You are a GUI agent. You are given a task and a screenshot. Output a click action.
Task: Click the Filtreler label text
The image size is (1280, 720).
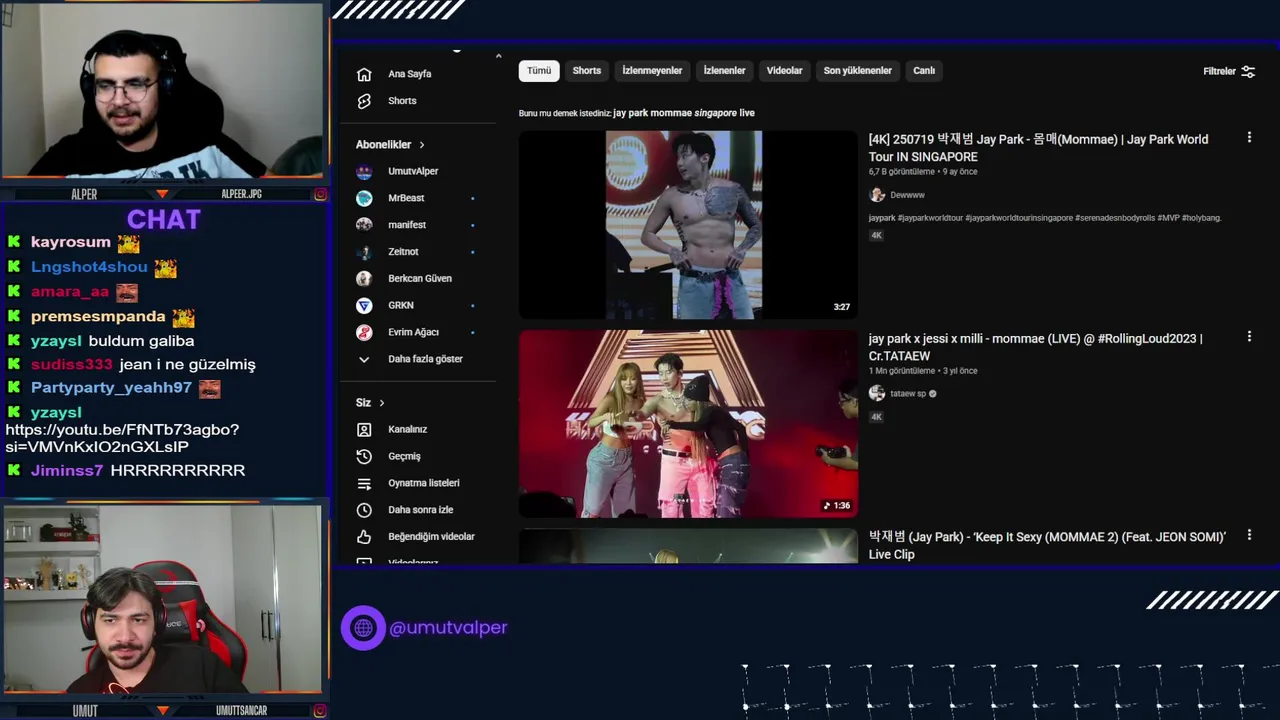pos(1219,72)
